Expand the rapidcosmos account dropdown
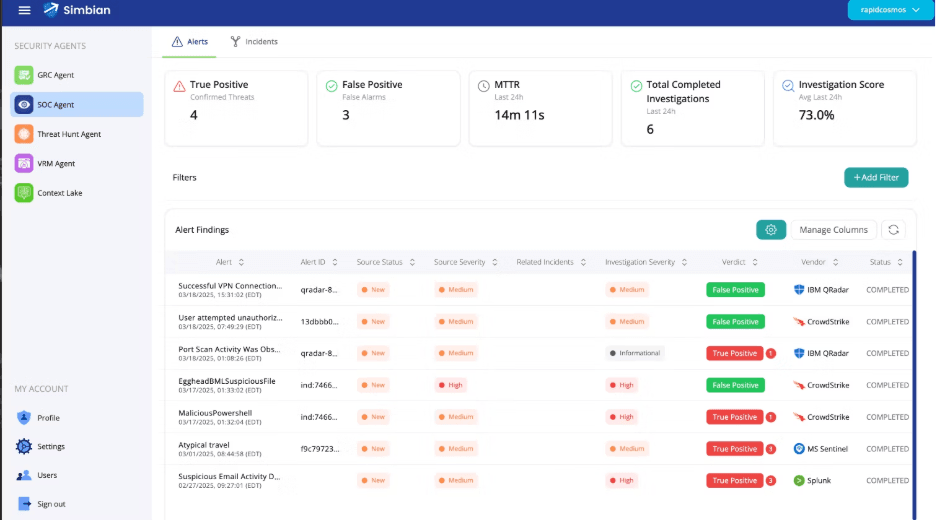 (884, 11)
